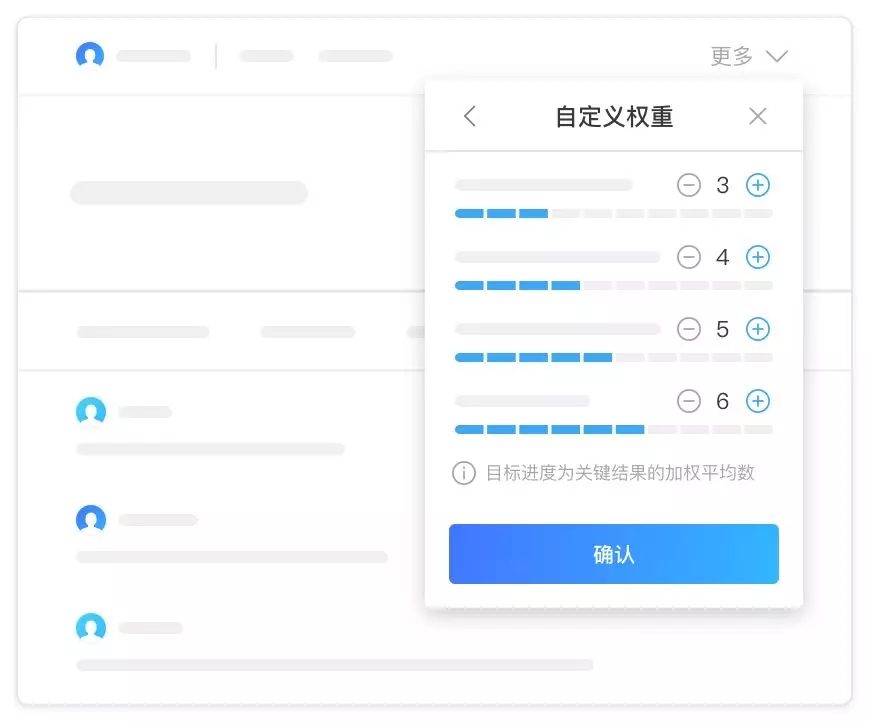
Task: Increase the weight showing 4
Action: tap(758, 257)
